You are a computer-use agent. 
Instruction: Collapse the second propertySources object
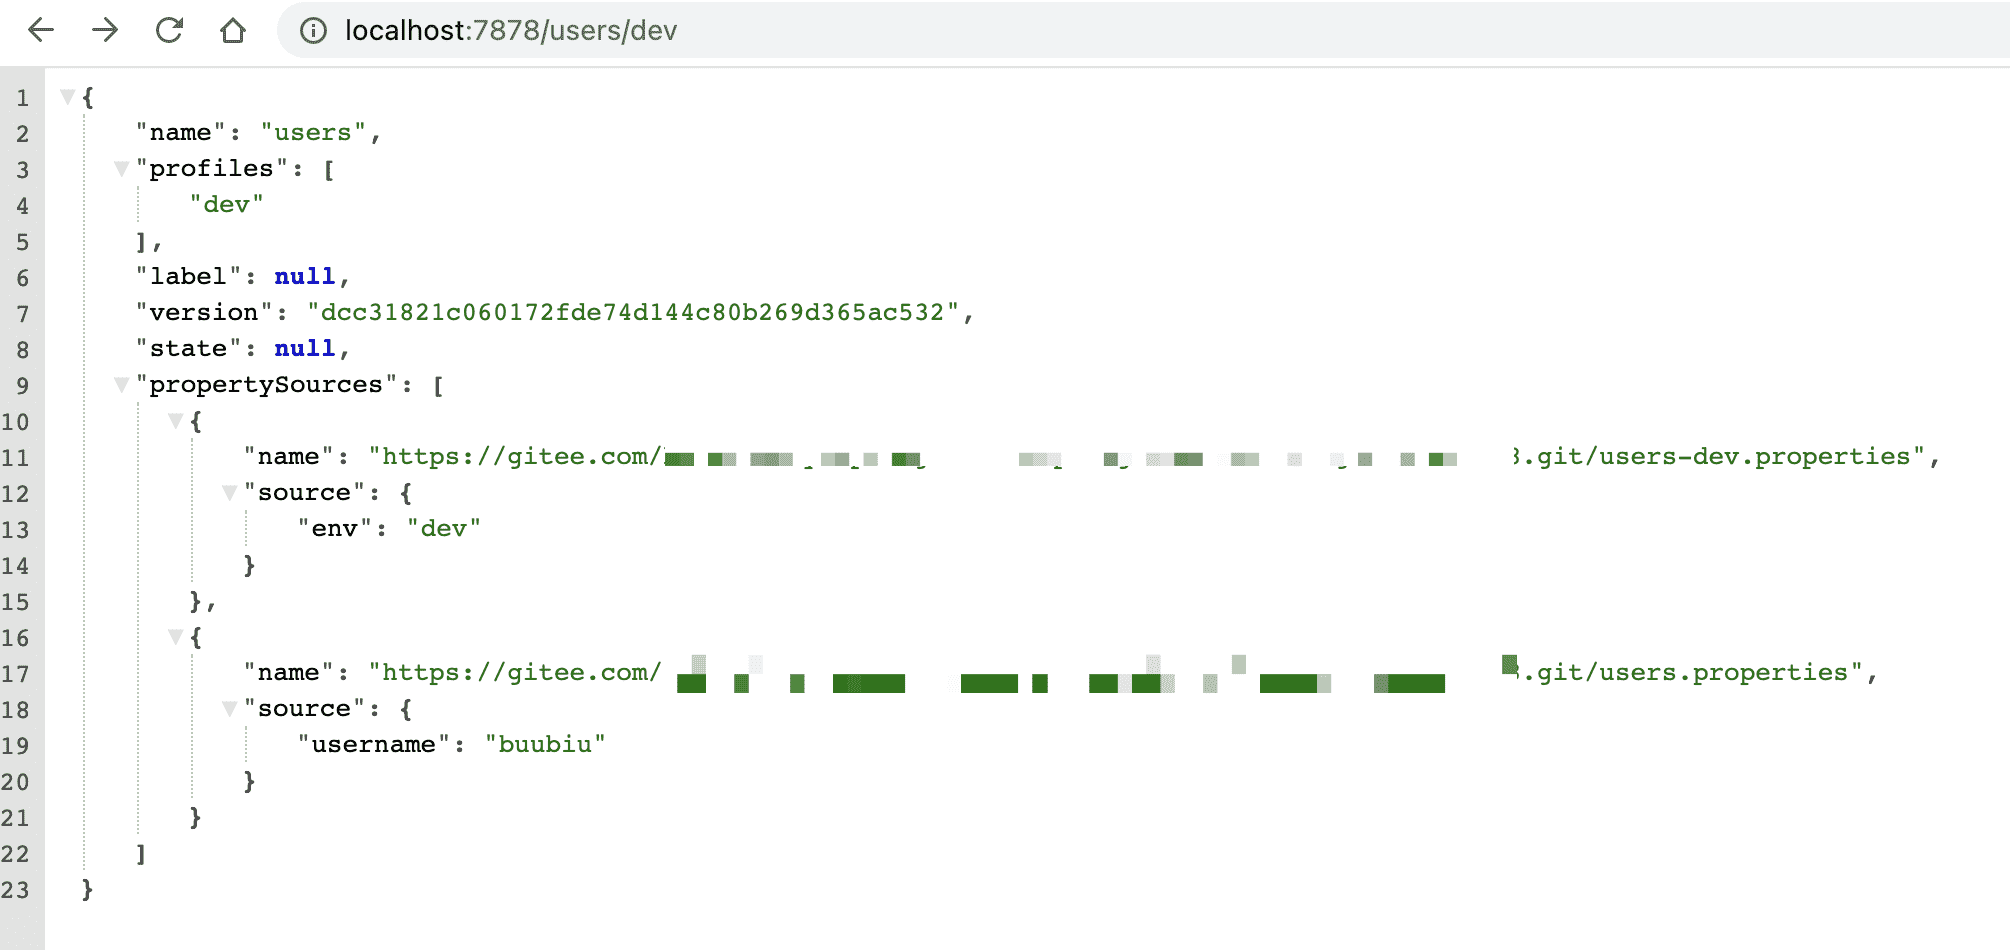[x=175, y=637]
